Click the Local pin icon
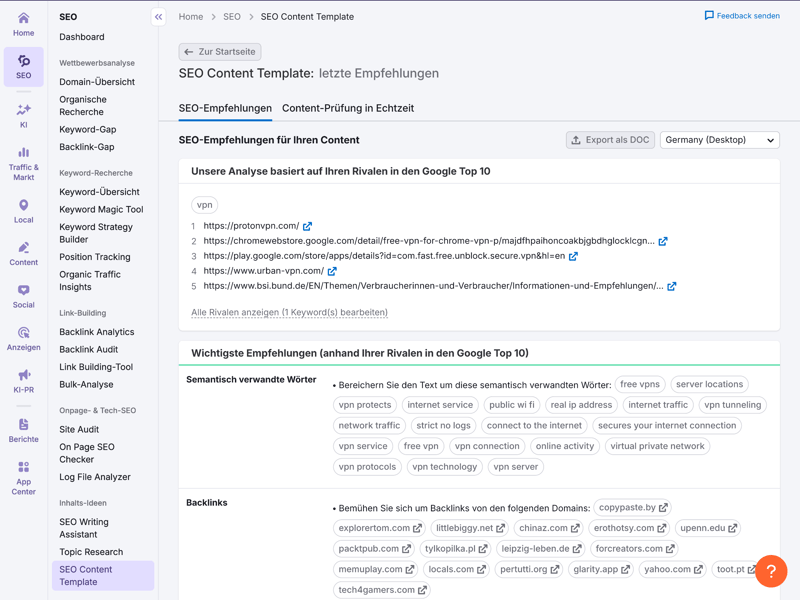 pos(23,206)
